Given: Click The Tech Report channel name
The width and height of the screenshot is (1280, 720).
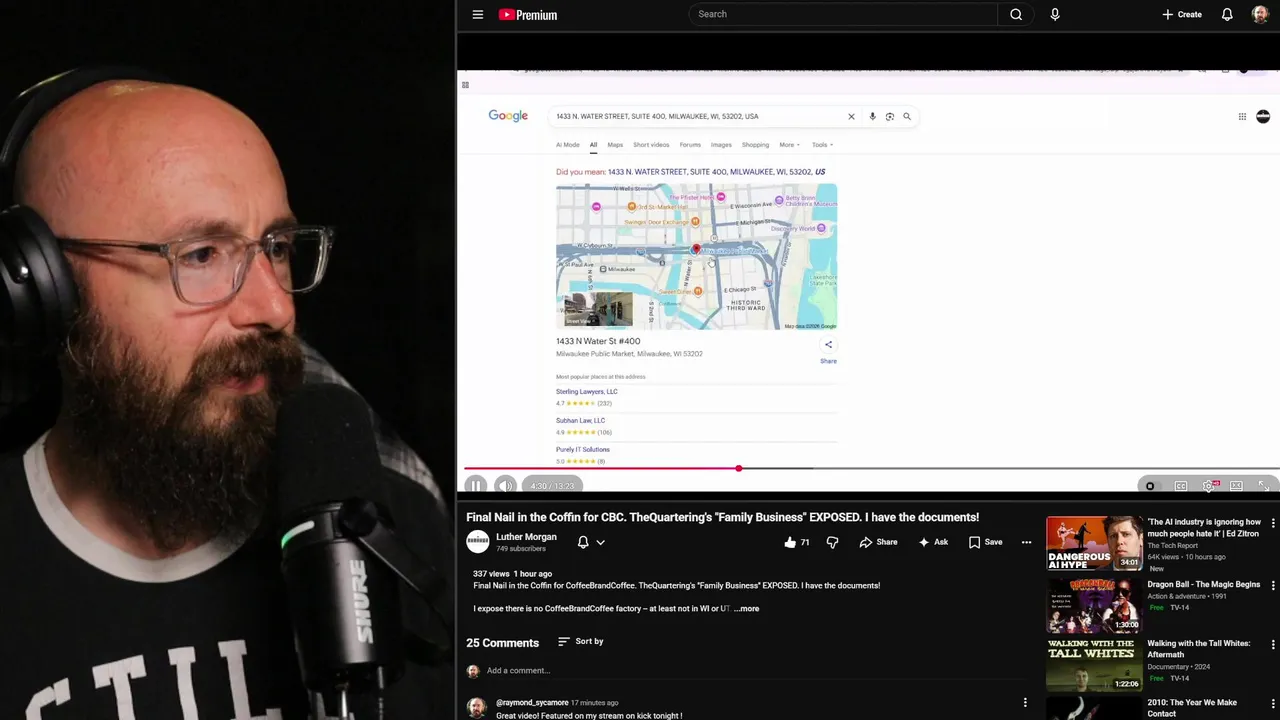Looking at the screenshot, I should (x=1172, y=546).
